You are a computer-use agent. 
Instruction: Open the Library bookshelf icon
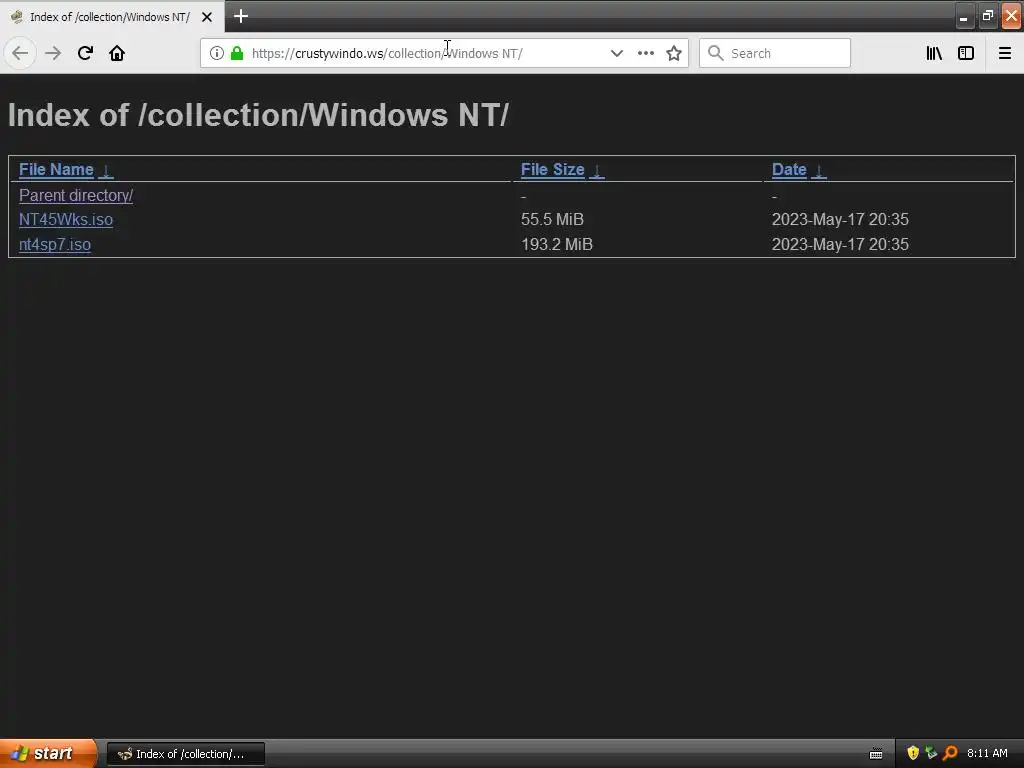pos(934,53)
